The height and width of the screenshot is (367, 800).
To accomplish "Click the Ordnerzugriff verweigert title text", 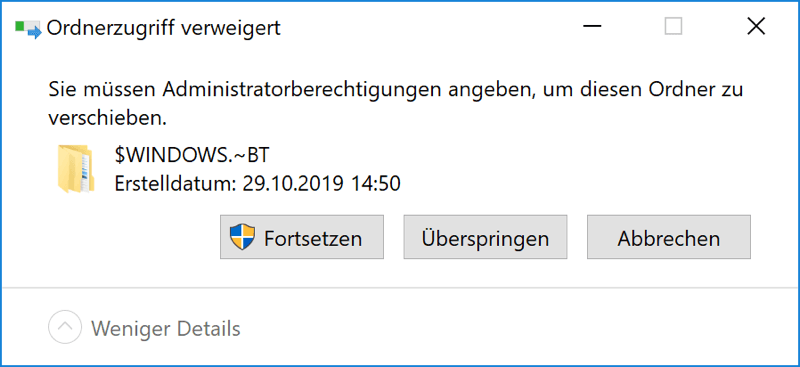I will pos(164,28).
